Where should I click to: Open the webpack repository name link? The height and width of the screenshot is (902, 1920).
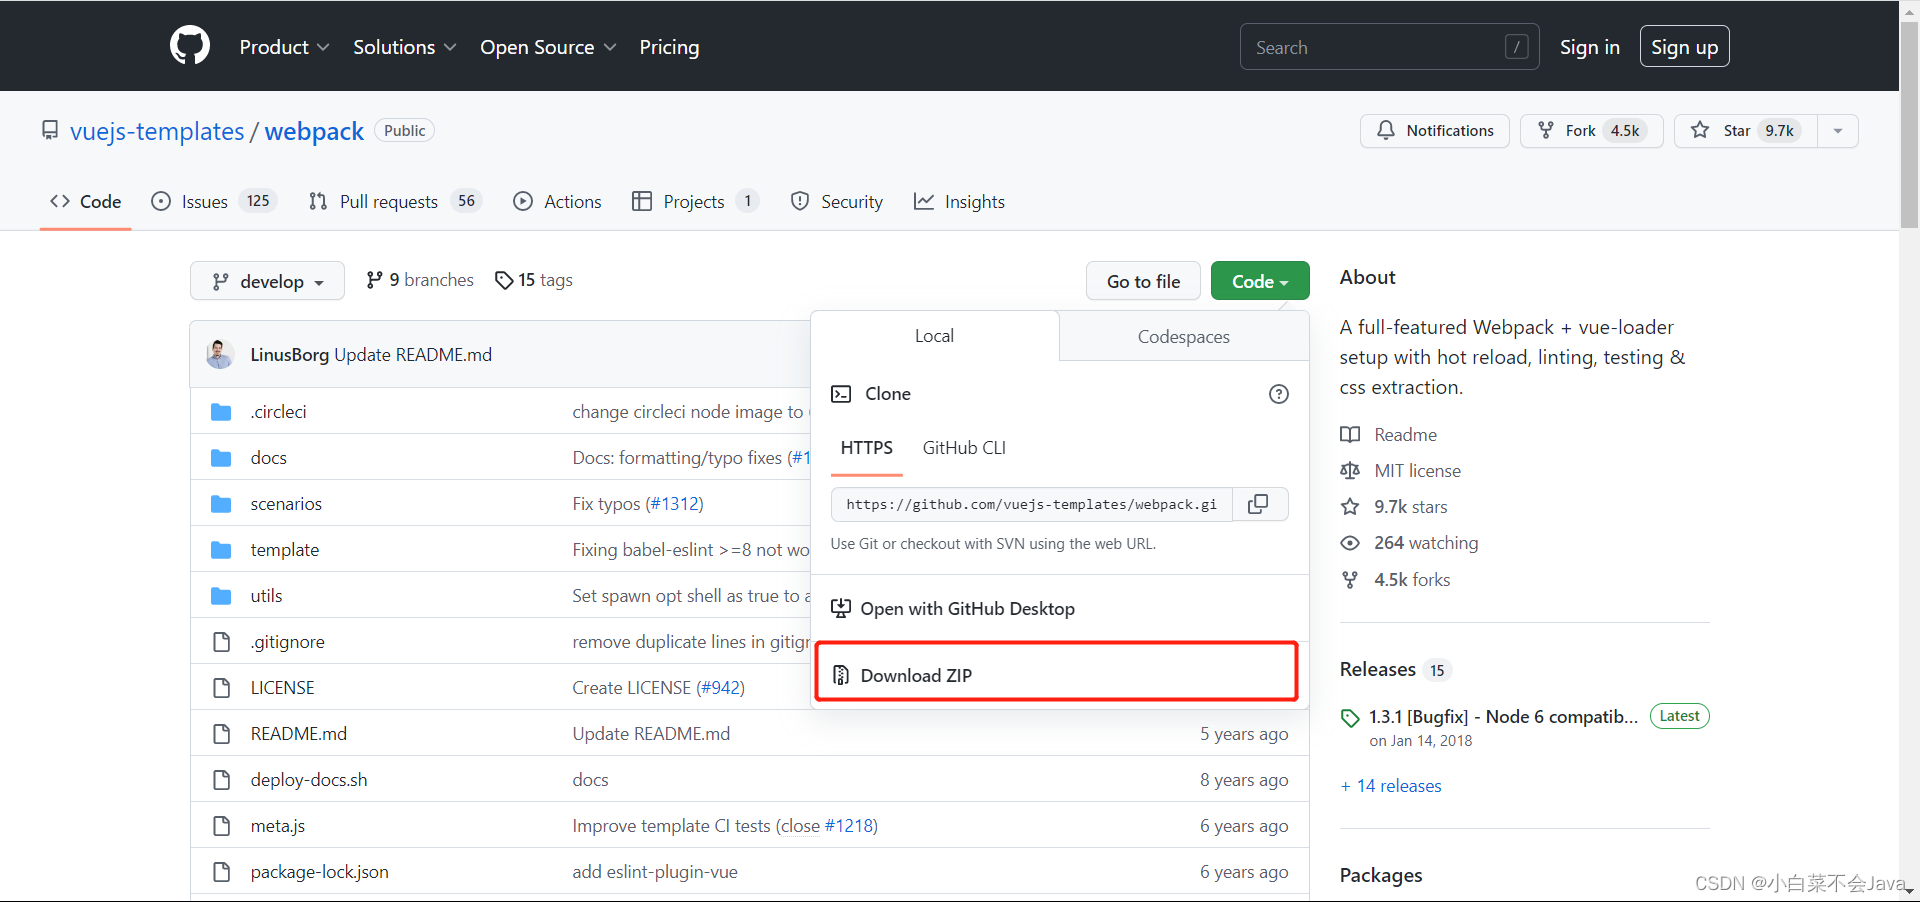[x=314, y=131]
